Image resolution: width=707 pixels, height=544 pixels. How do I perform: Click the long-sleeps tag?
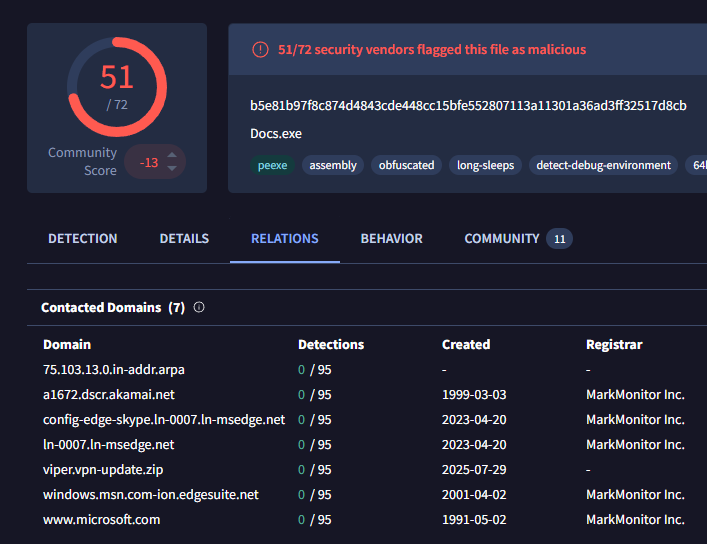[485, 165]
